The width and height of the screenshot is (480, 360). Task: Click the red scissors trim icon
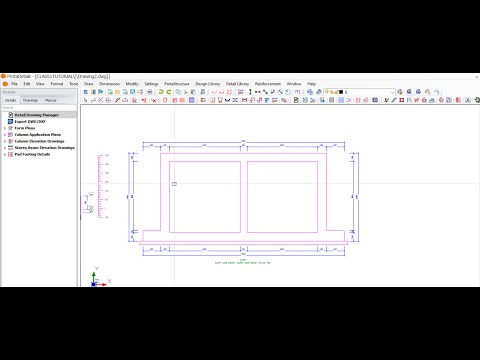pos(154,100)
